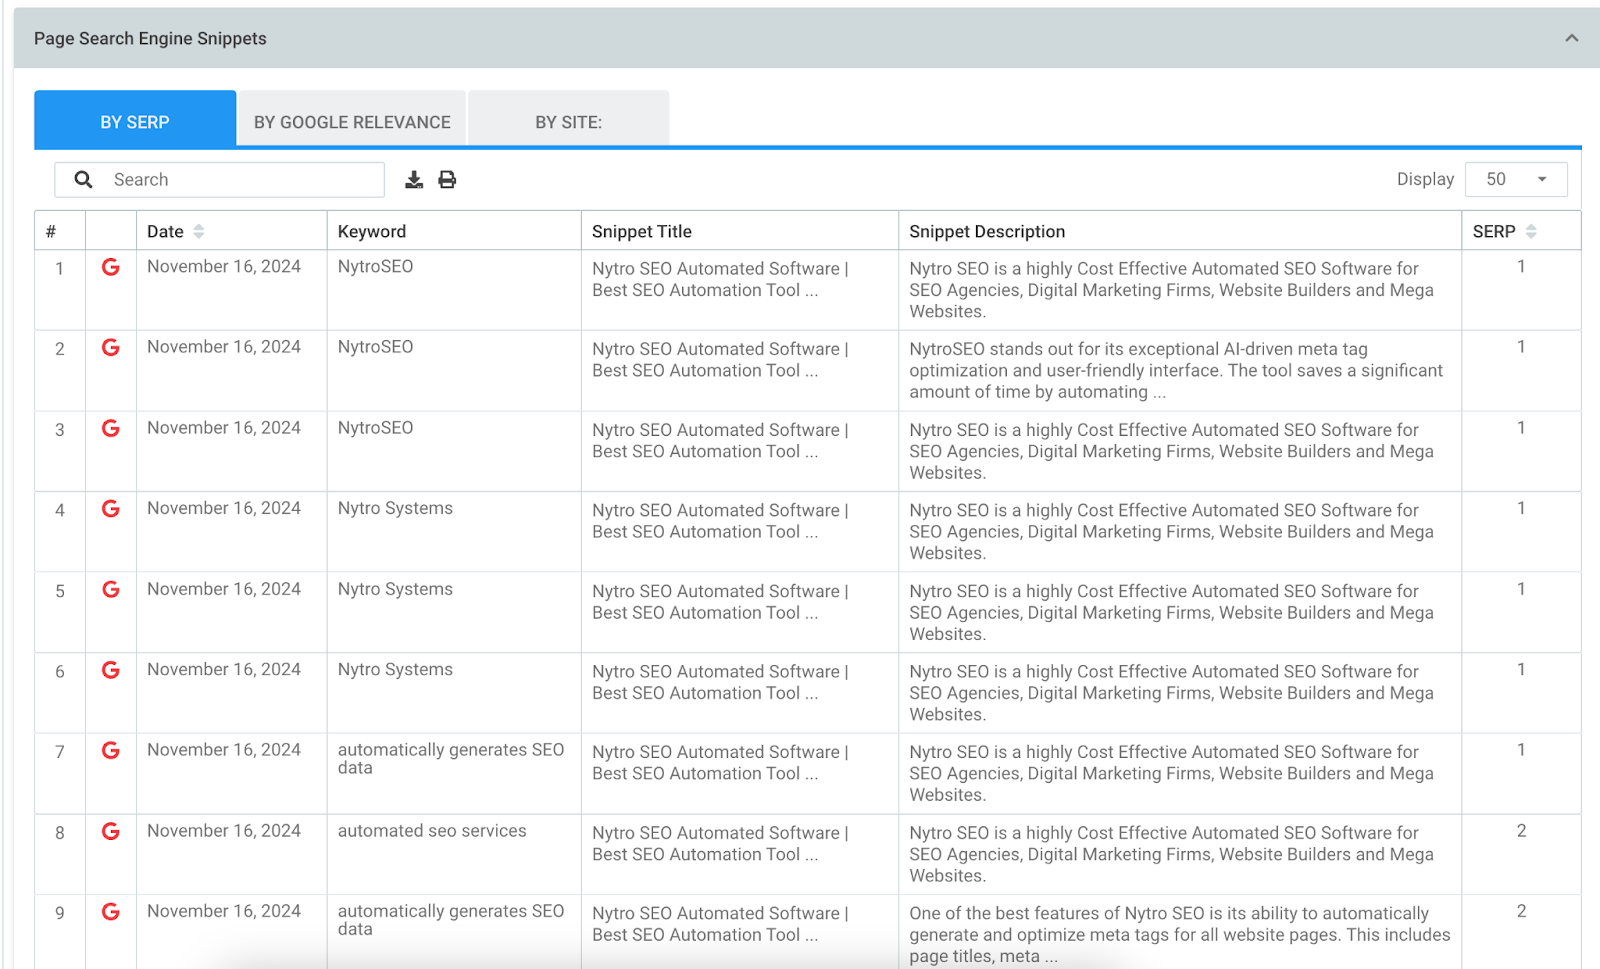Click the Google icon in row 5
Viewport: 1600px width, 969px height.
(111, 589)
